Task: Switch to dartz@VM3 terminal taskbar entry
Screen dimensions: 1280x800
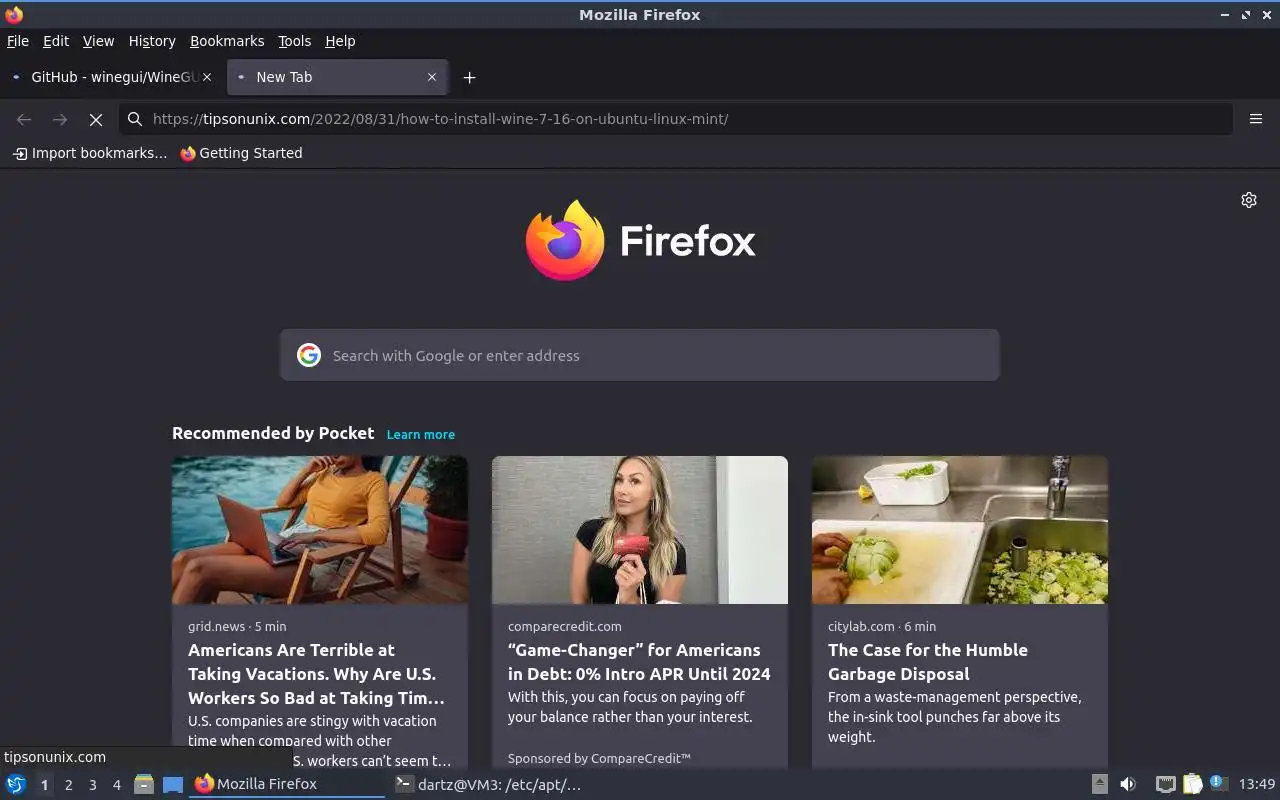Action: 488,784
